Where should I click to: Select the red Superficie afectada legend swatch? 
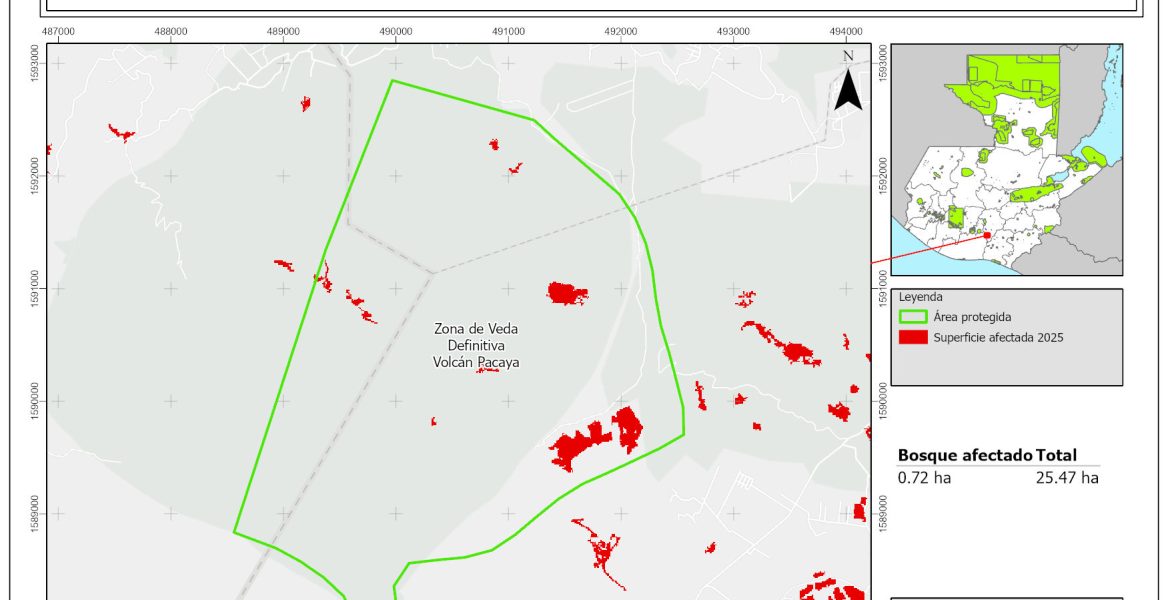[x=912, y=338]
